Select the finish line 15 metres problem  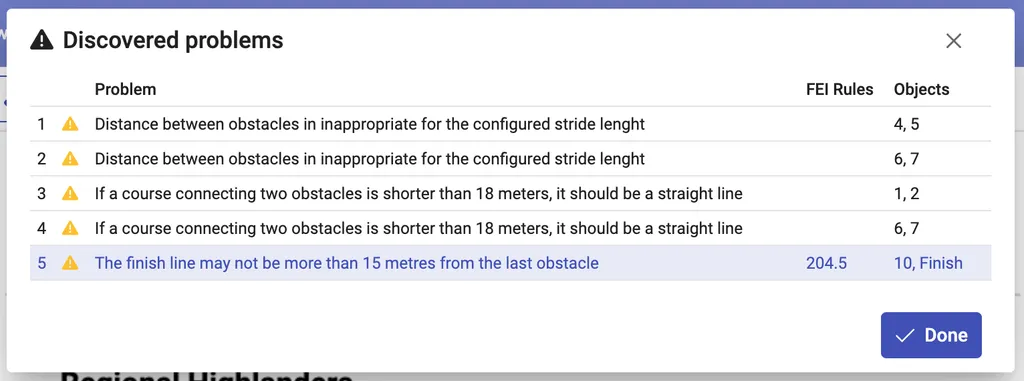(347, 263)
